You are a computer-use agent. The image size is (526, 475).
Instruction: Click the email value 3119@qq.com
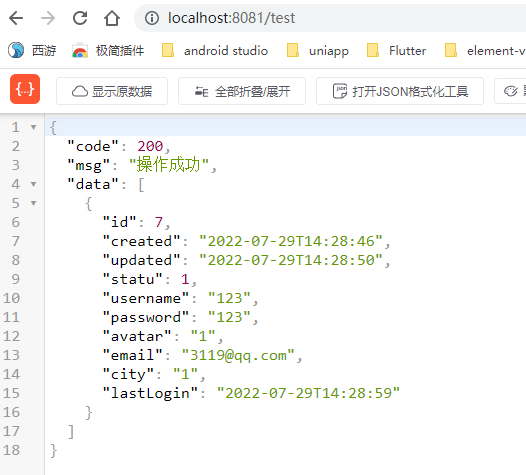(238, 355)
